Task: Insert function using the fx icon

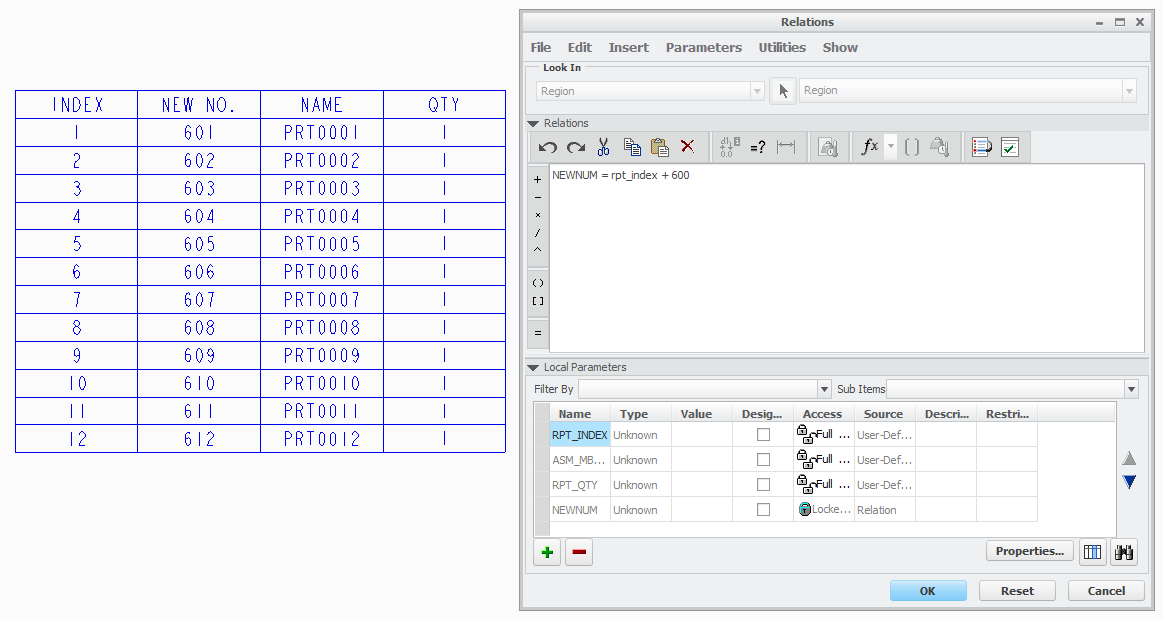Action: pyautogui.click(x=869, y=146)
